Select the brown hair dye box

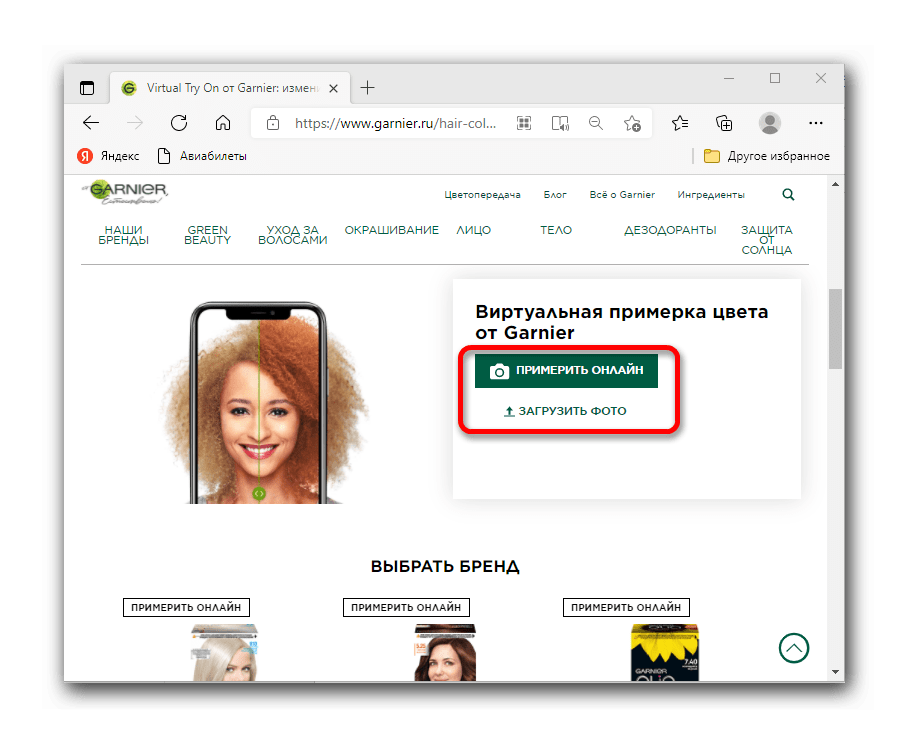tap(445, 652)
